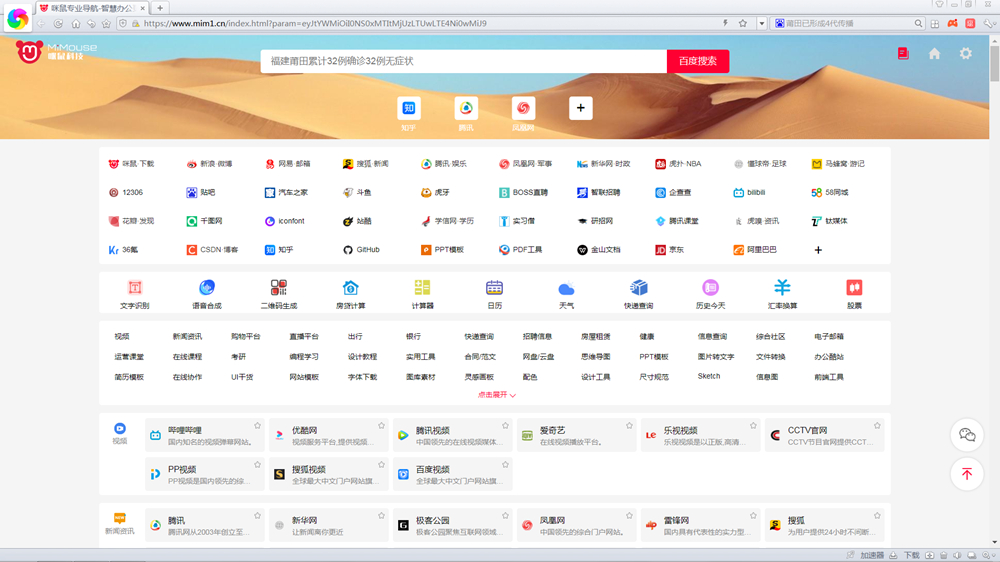
Task: Open the 12306 link
Action: (x=126, y=193)
